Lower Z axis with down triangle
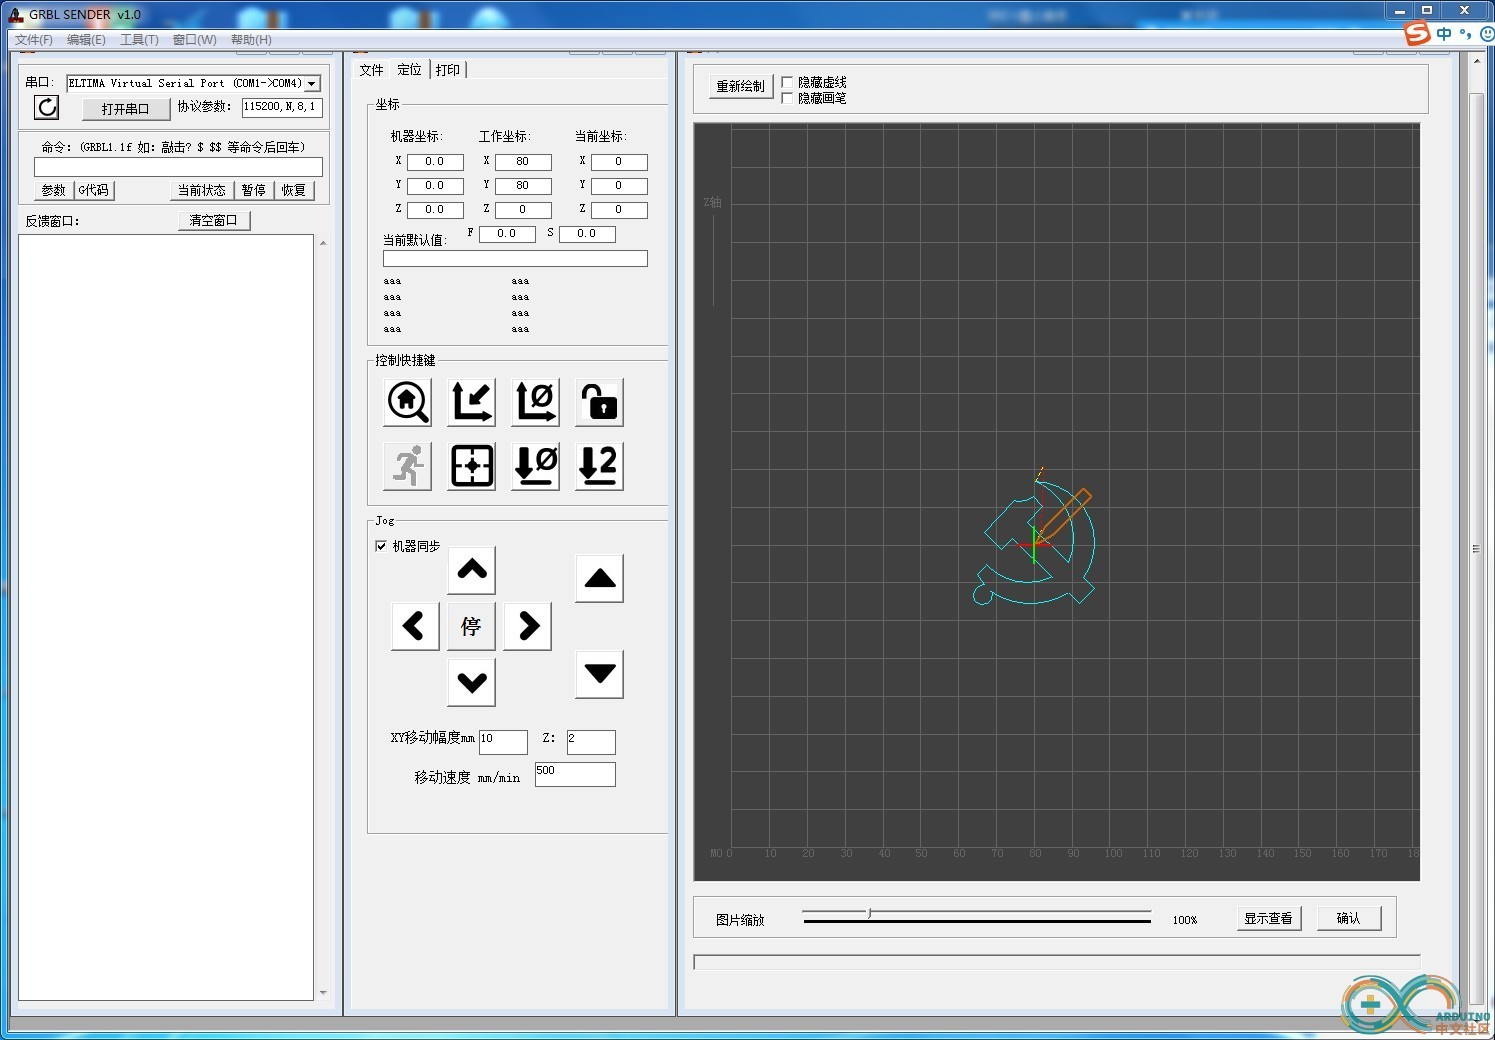The height and width of the screenshot is (1040, 1495). [x=600, y=674]
